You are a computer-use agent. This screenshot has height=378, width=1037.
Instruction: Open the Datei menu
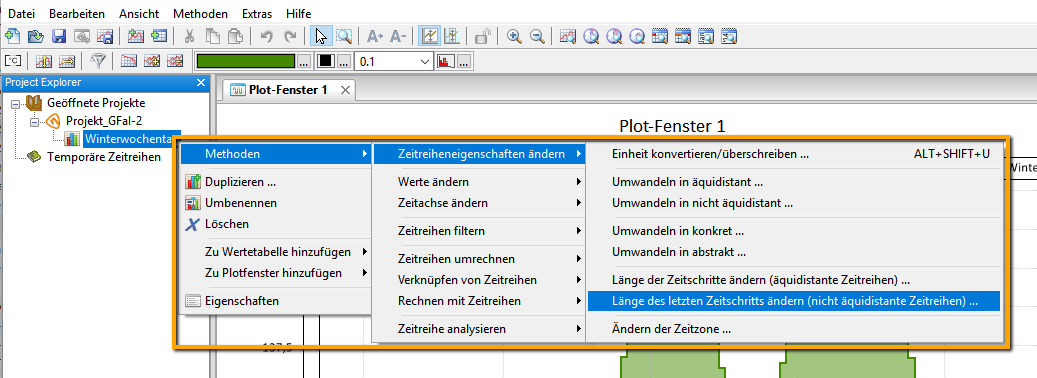[21, 13]
